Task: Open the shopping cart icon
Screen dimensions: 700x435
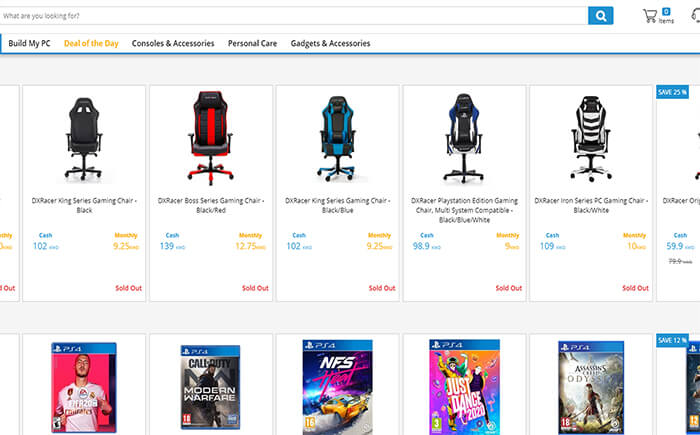Action: 650,16
